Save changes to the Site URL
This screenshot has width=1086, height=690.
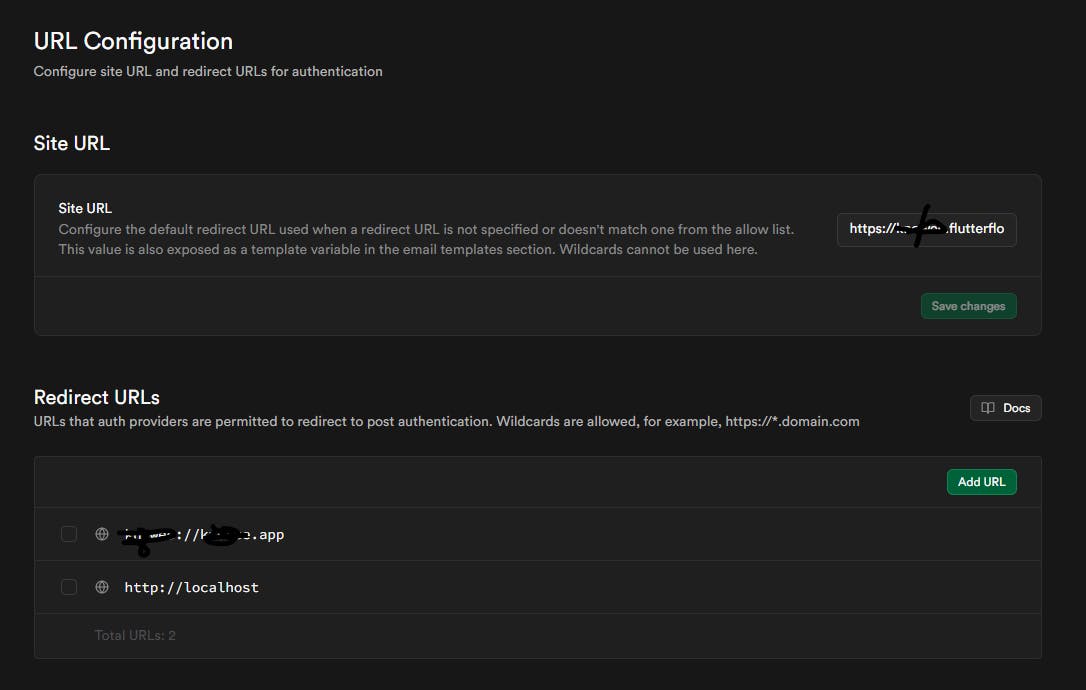tap(968, 306)
